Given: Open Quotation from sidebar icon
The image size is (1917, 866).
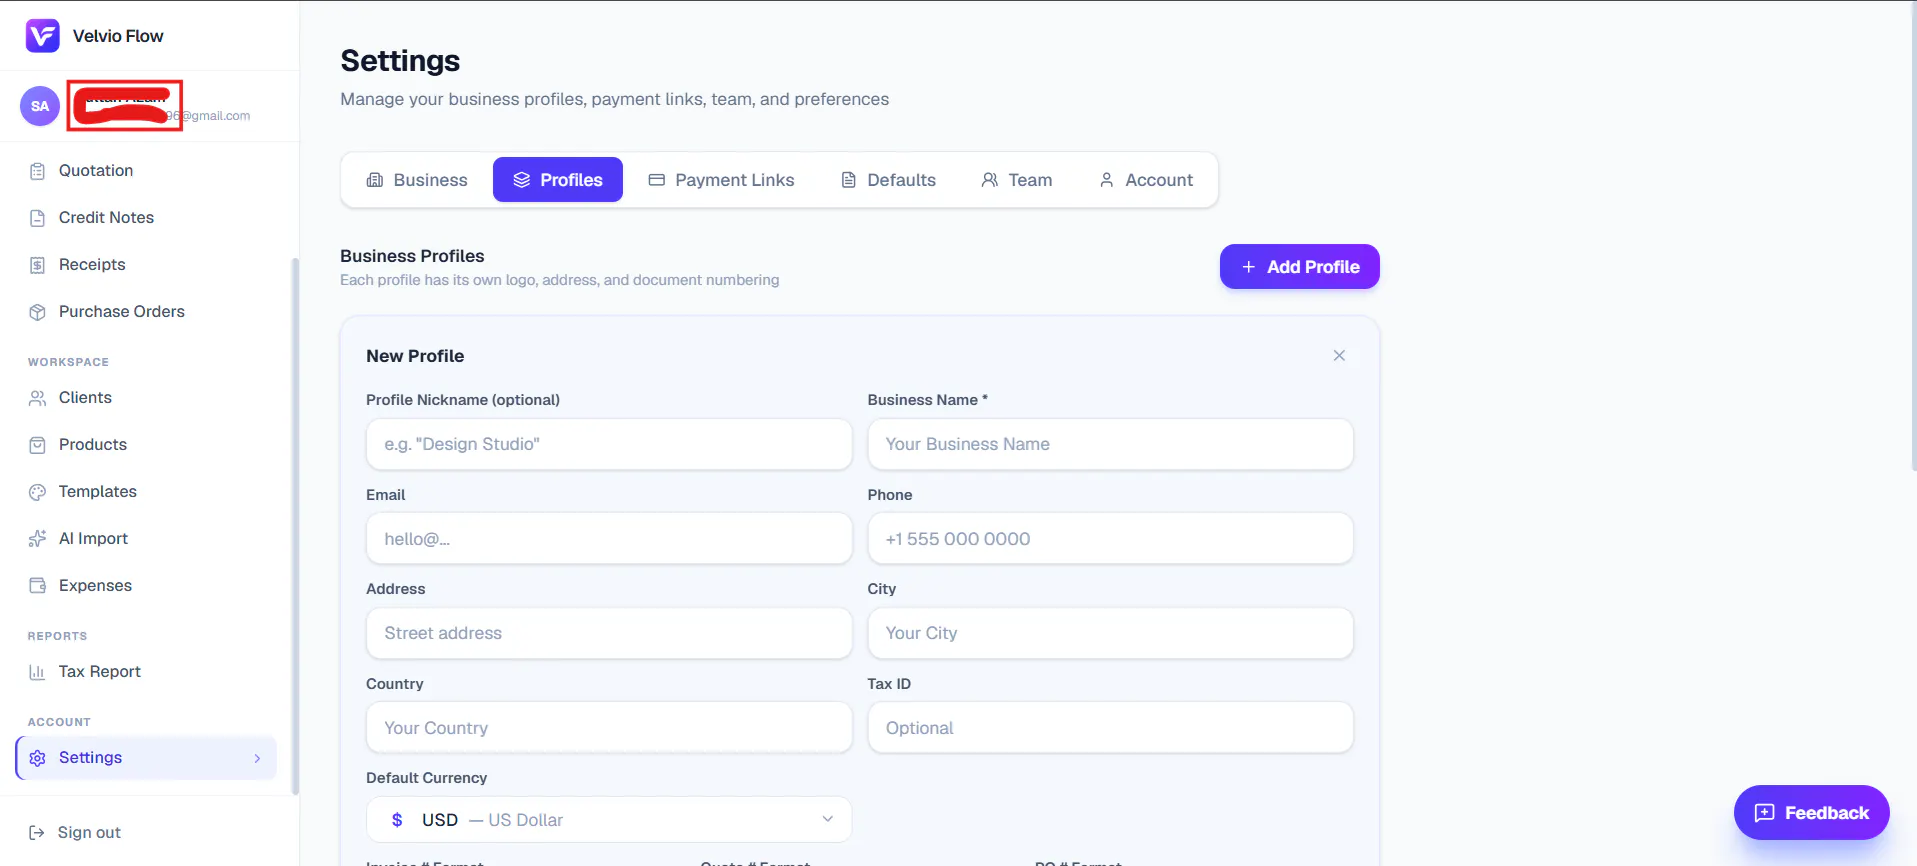Looking at the screenshot, I should coord(37,171).
